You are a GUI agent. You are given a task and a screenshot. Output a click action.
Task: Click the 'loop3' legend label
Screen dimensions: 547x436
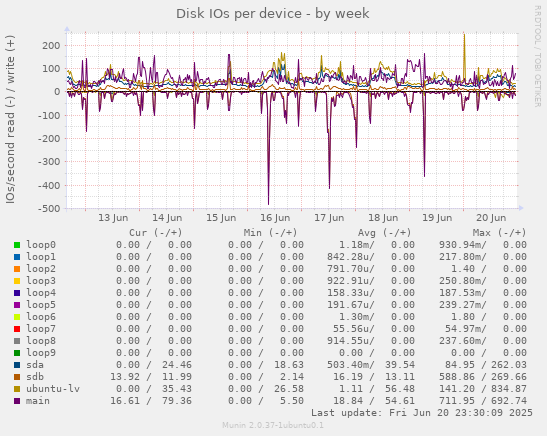point(41,281)
